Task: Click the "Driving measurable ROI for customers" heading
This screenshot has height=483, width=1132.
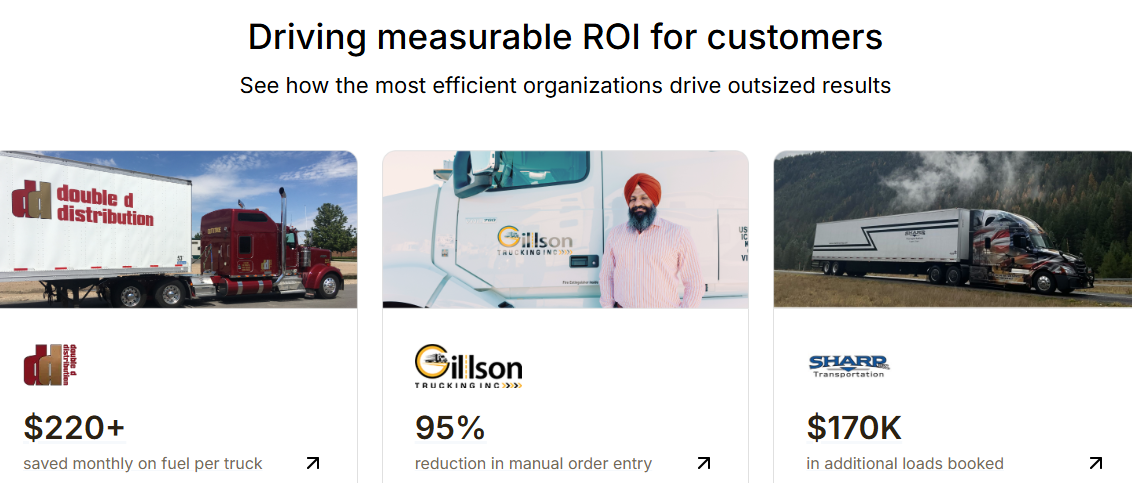Action: pos(565,38)
